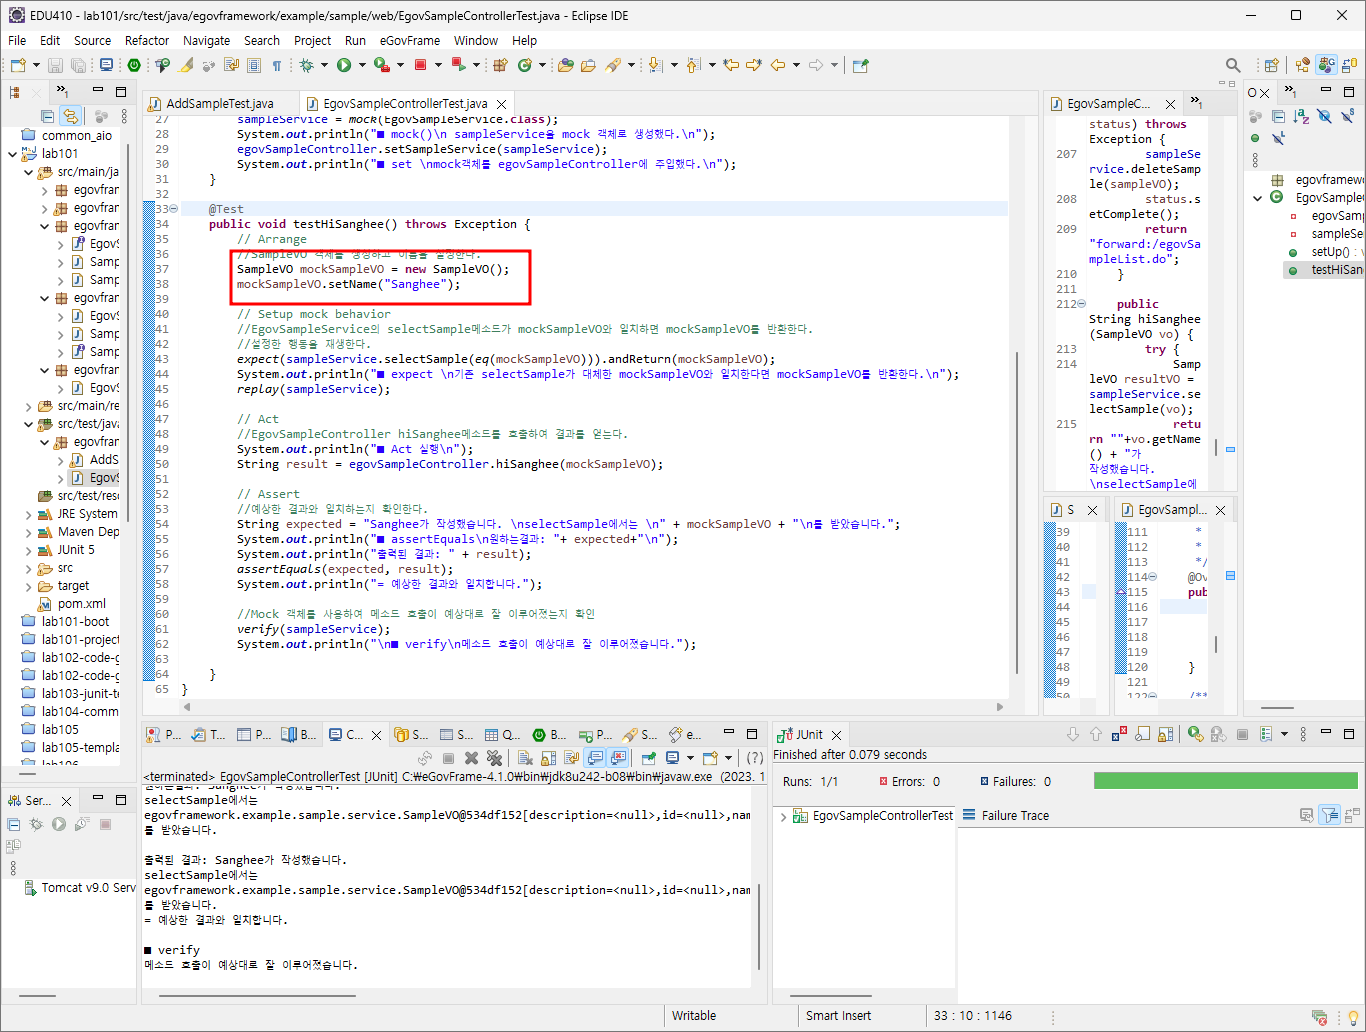Image resolution: width=1366 pixels, height=1032 pixels.
Task: Click the Last Edit Location arrow icon
Action: 732,65
